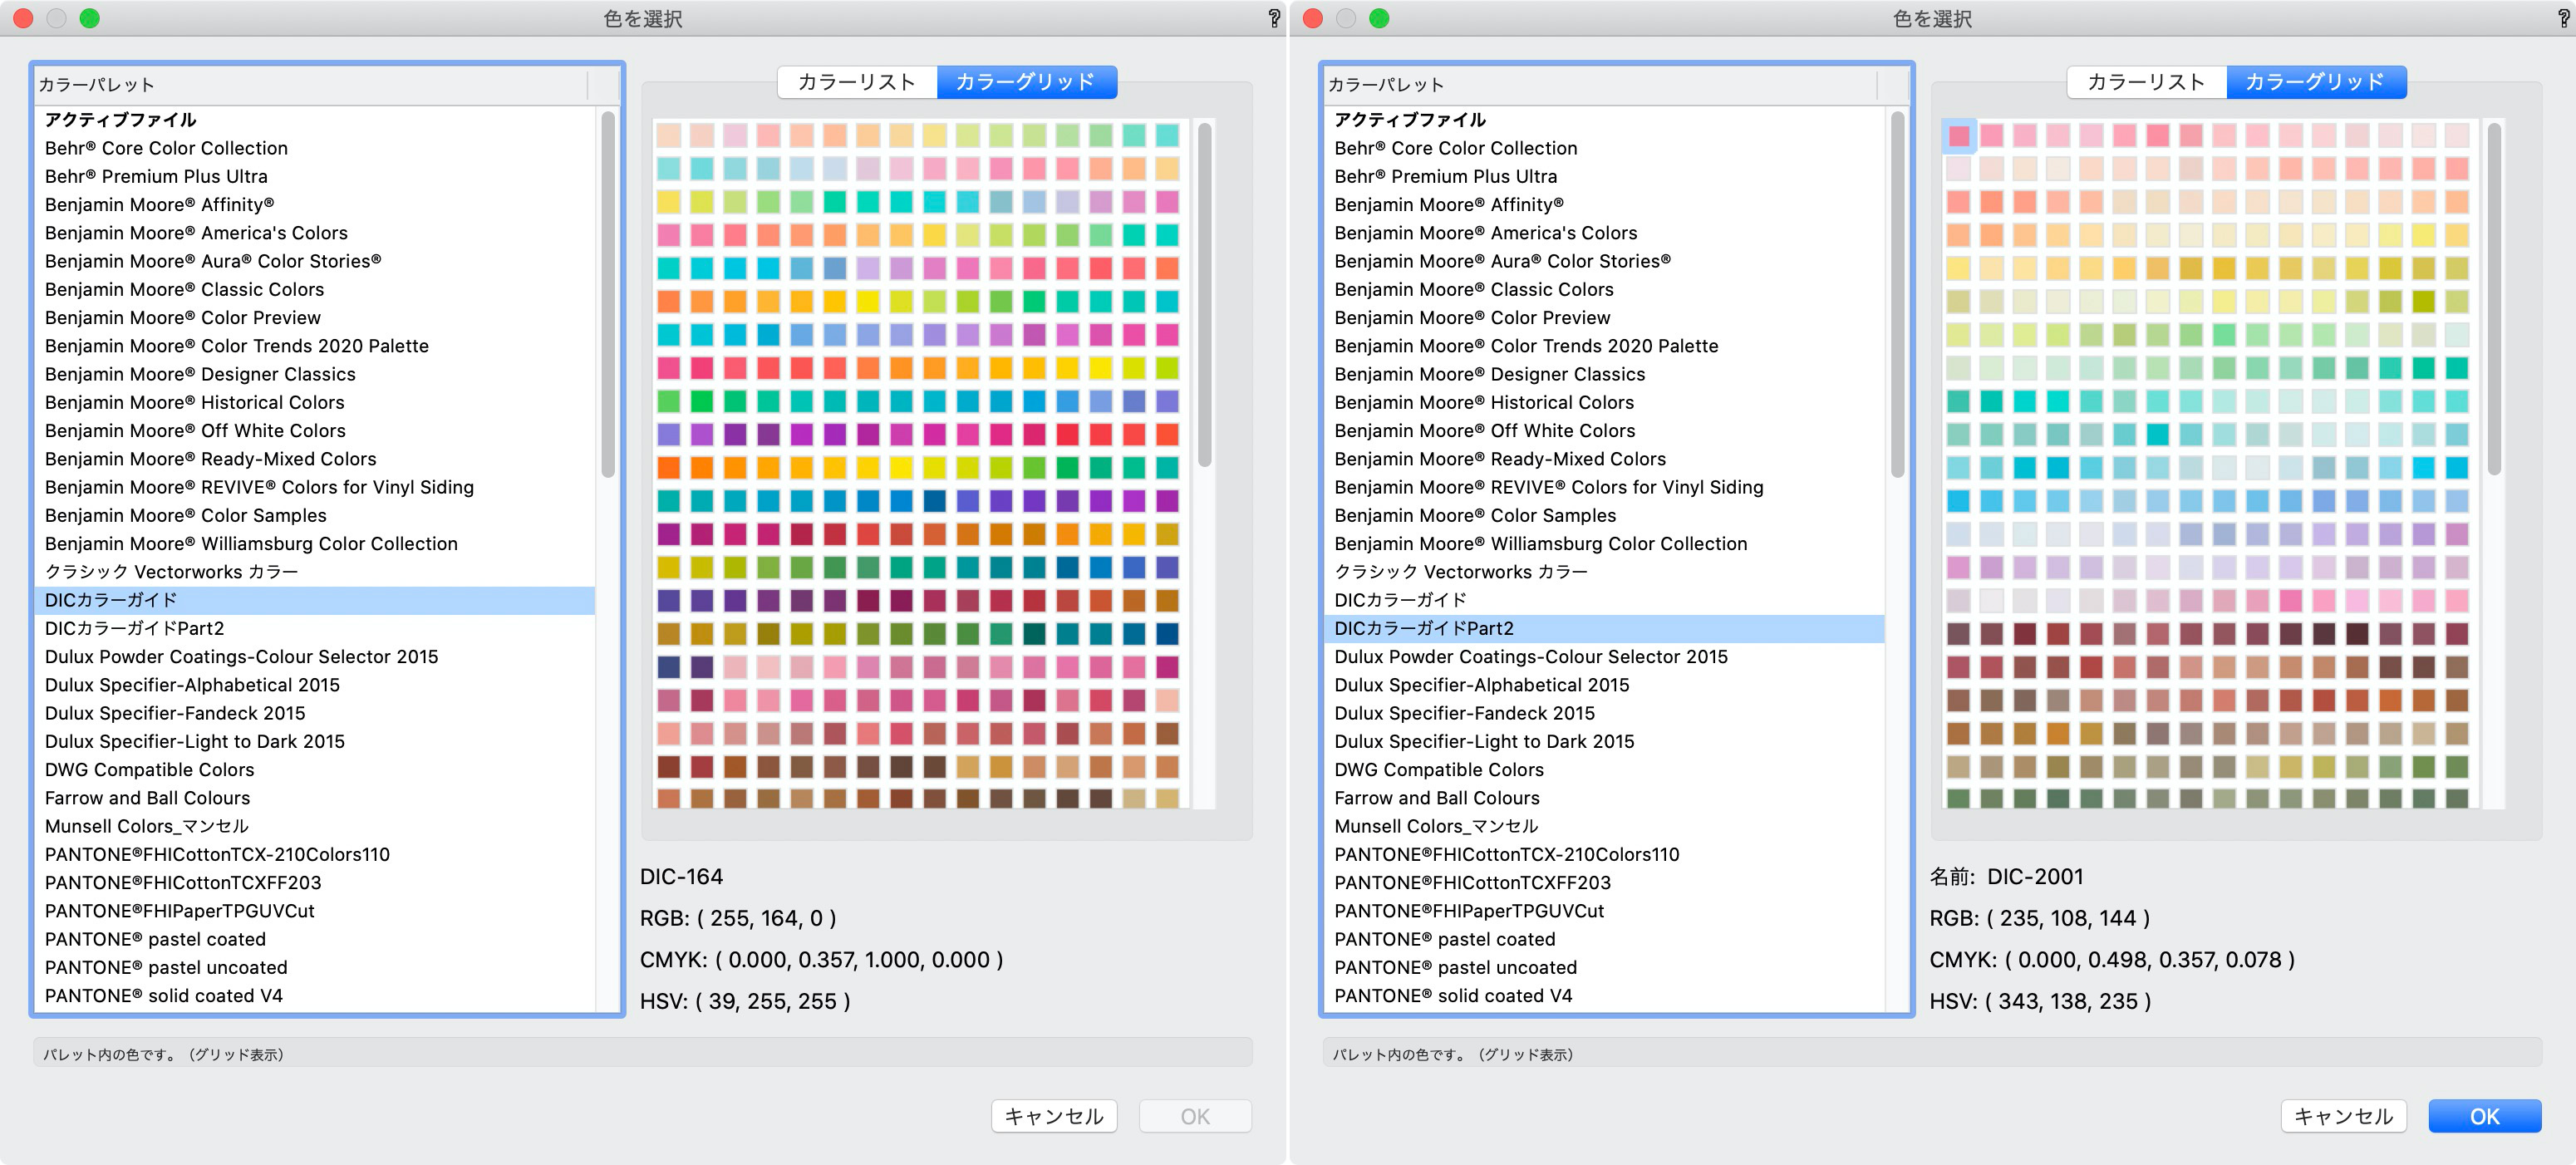Select クラシック Vectorworks カラー in right list
Screen dimensions: 2576x1165
pyautogui.click(x=1460, y=572)
